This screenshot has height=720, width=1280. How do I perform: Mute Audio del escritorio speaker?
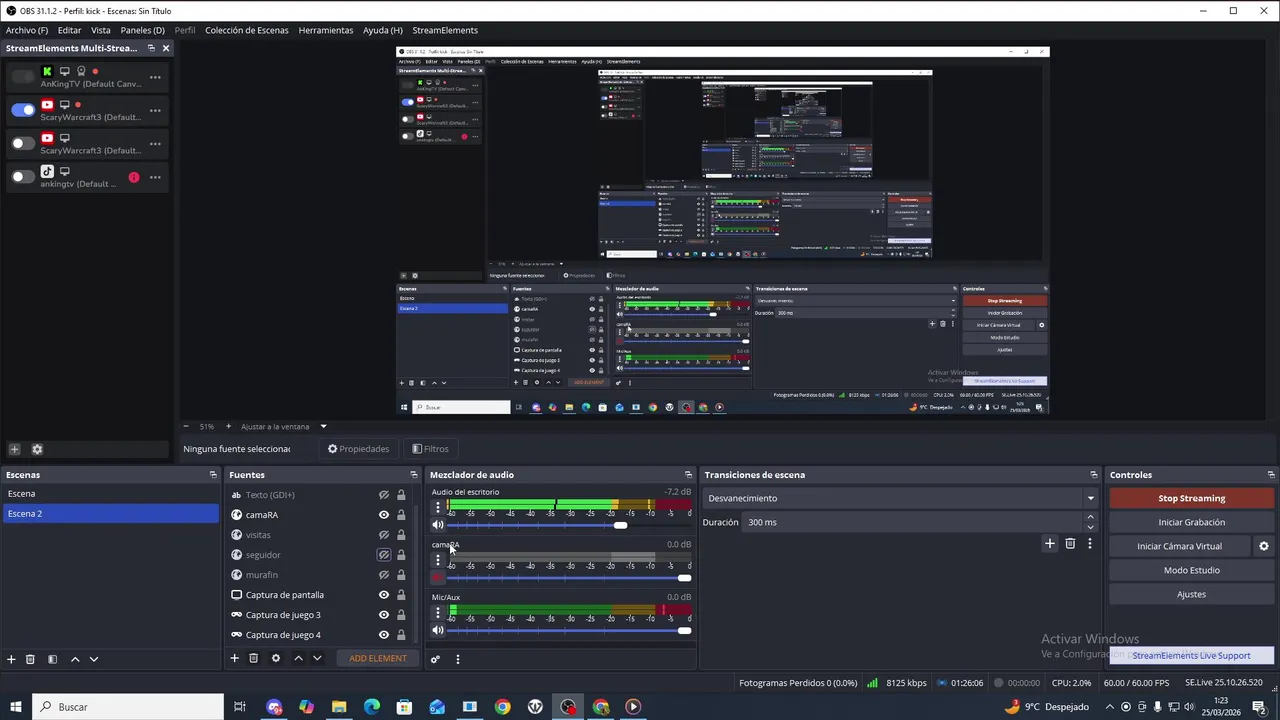pyautogui.click(x=438, y=525)
